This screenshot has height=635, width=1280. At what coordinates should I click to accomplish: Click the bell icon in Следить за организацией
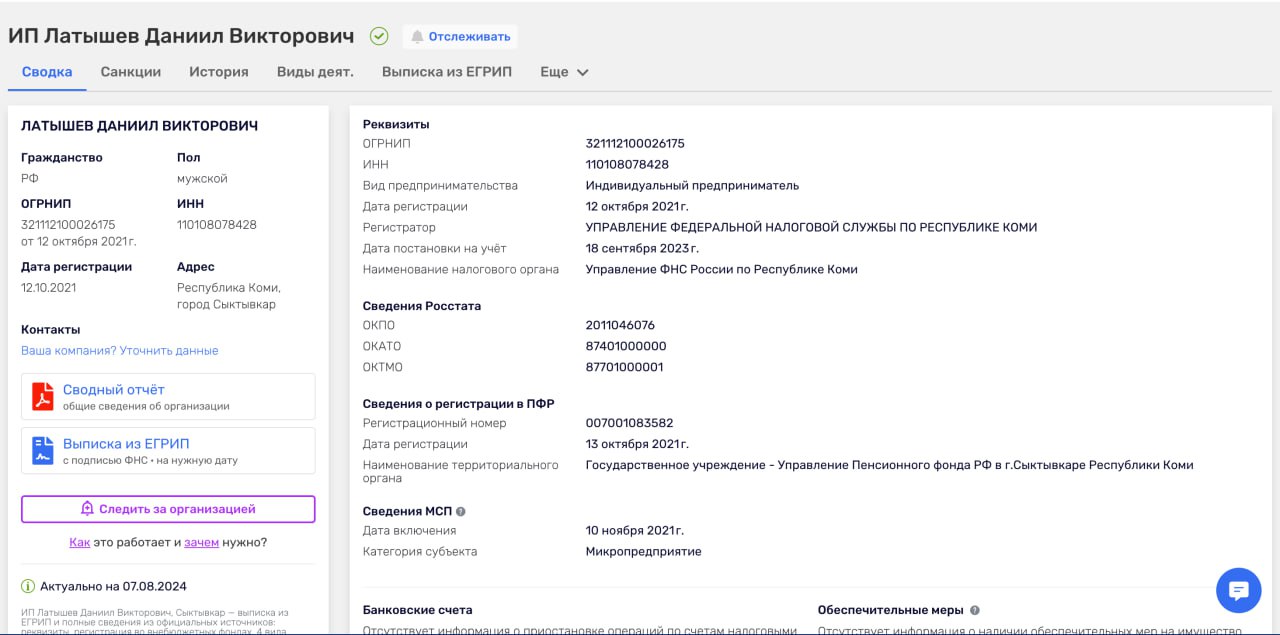pos(87,509)
